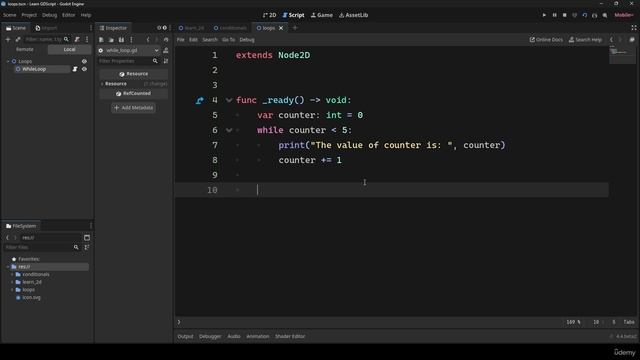Image resolution: width=640 pixels, height=360 pixels.
Task: Fold the _ready function at line 4
Action: (229, 100)
